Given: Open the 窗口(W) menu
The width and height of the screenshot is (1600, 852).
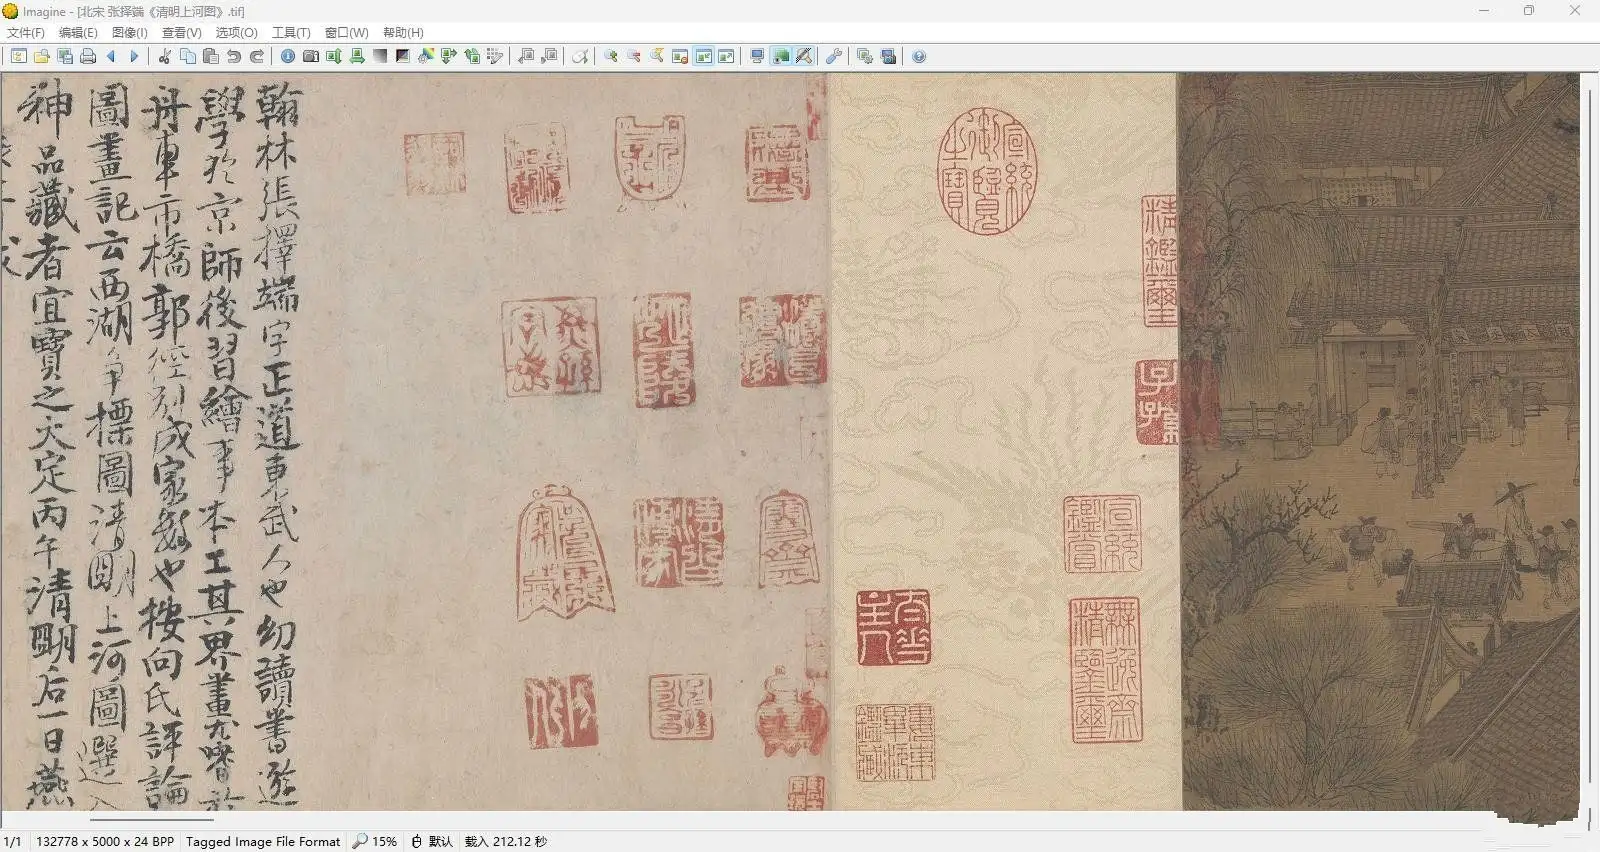Looking at the screenshot, I should pyautogui.click(x=346, y=33).
